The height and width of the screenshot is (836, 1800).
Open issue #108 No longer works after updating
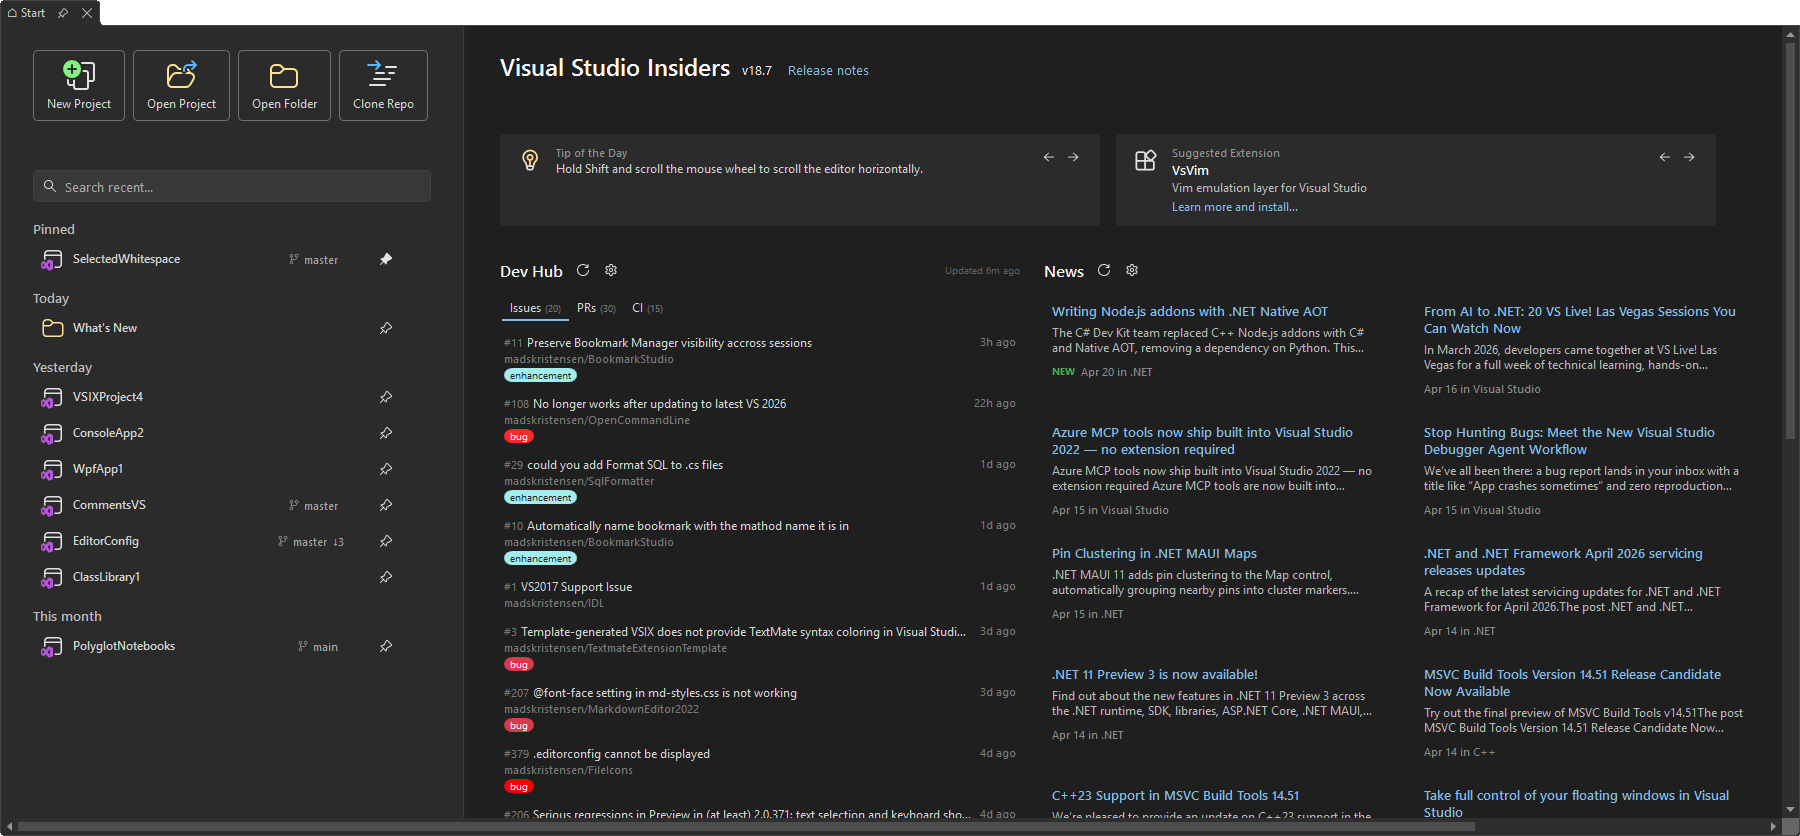pos(659,404)
